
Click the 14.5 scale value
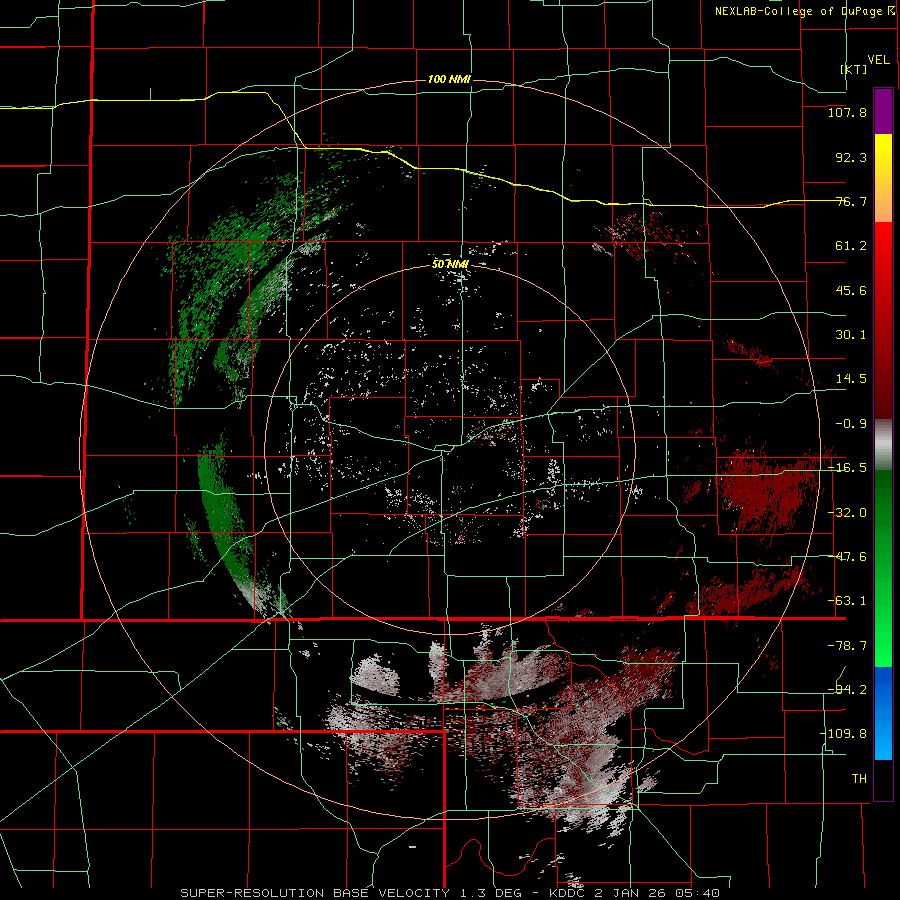(x=851, y=379)
